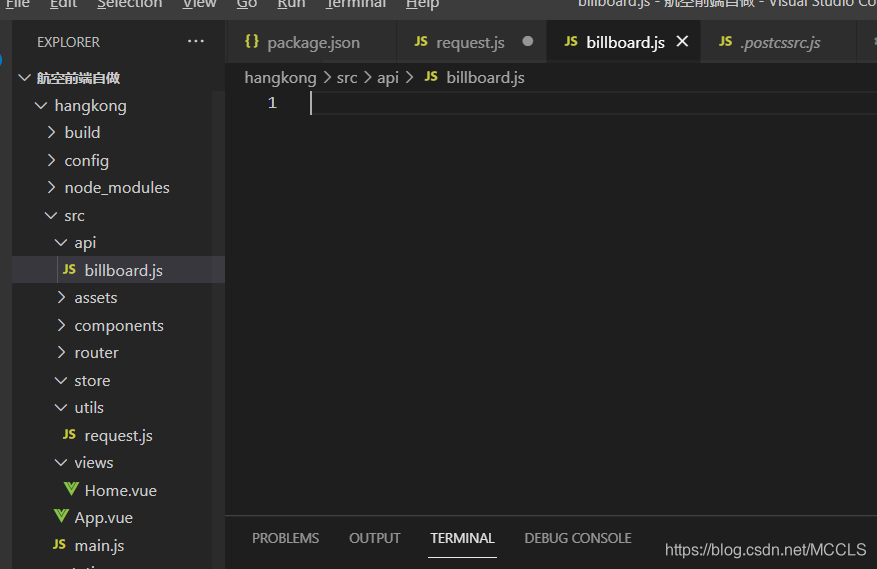Switch to the package.json tab
The height and width of the screenshot is (569, 877).
tap(312, 42)
